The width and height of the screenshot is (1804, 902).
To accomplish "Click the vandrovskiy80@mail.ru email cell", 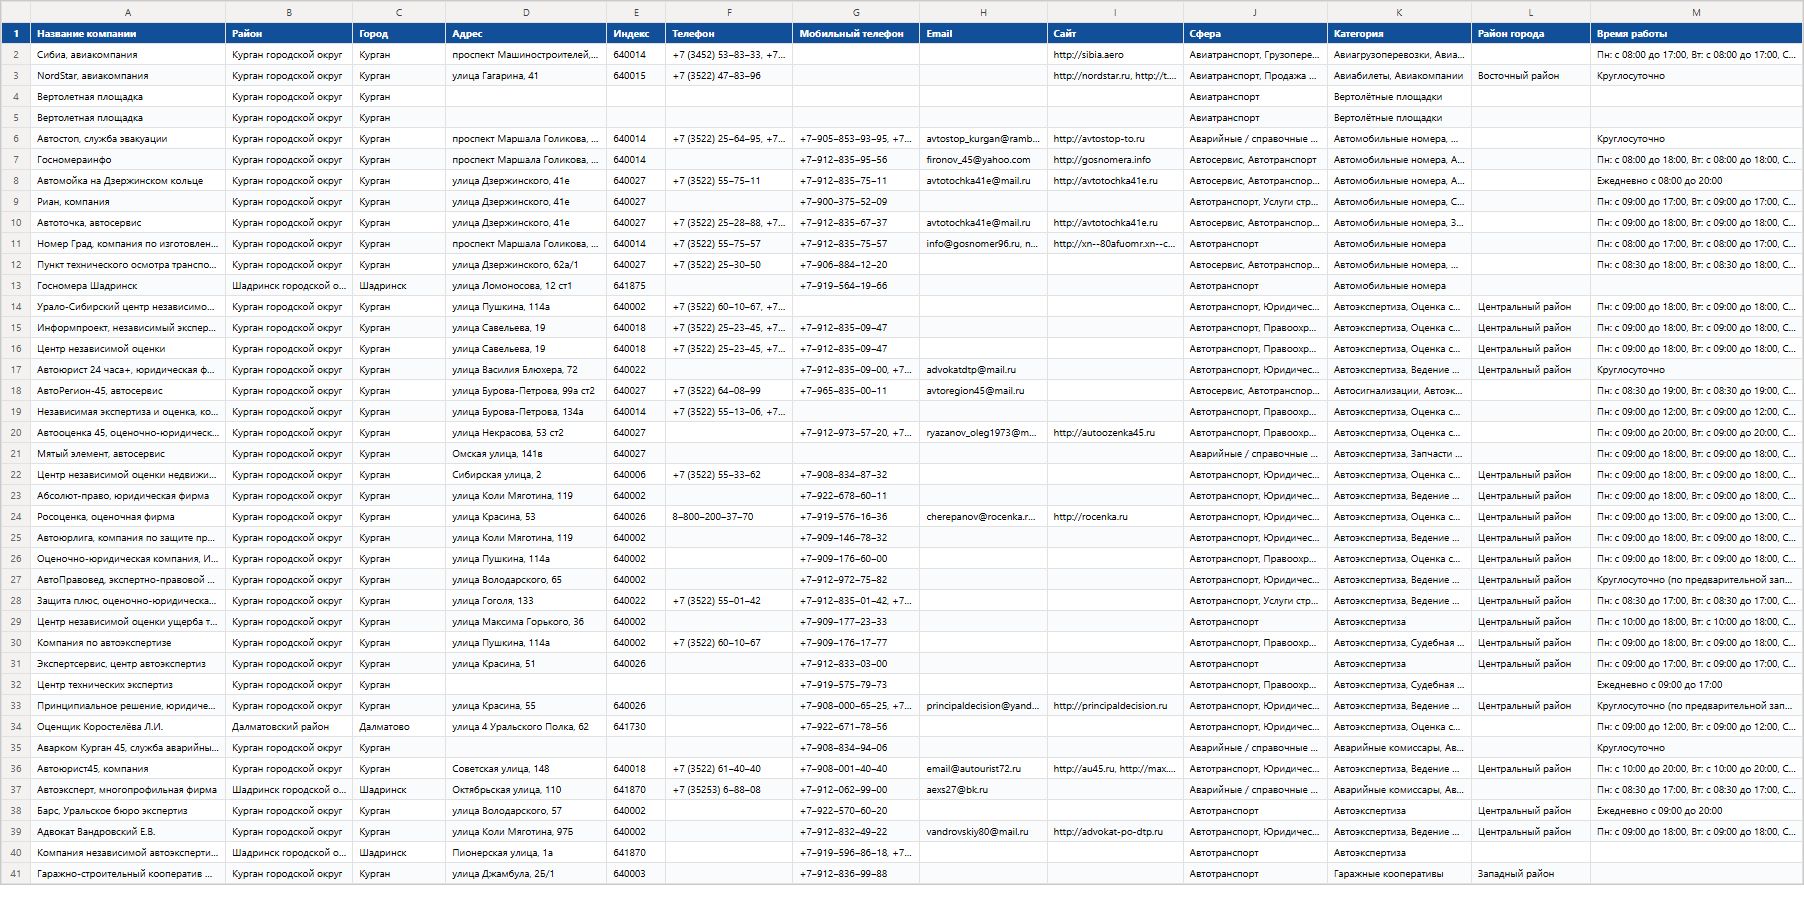I will [983, 832].
